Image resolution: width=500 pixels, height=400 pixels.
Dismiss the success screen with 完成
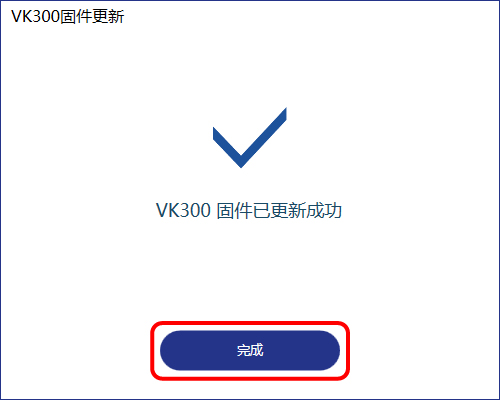pos(250,350)
